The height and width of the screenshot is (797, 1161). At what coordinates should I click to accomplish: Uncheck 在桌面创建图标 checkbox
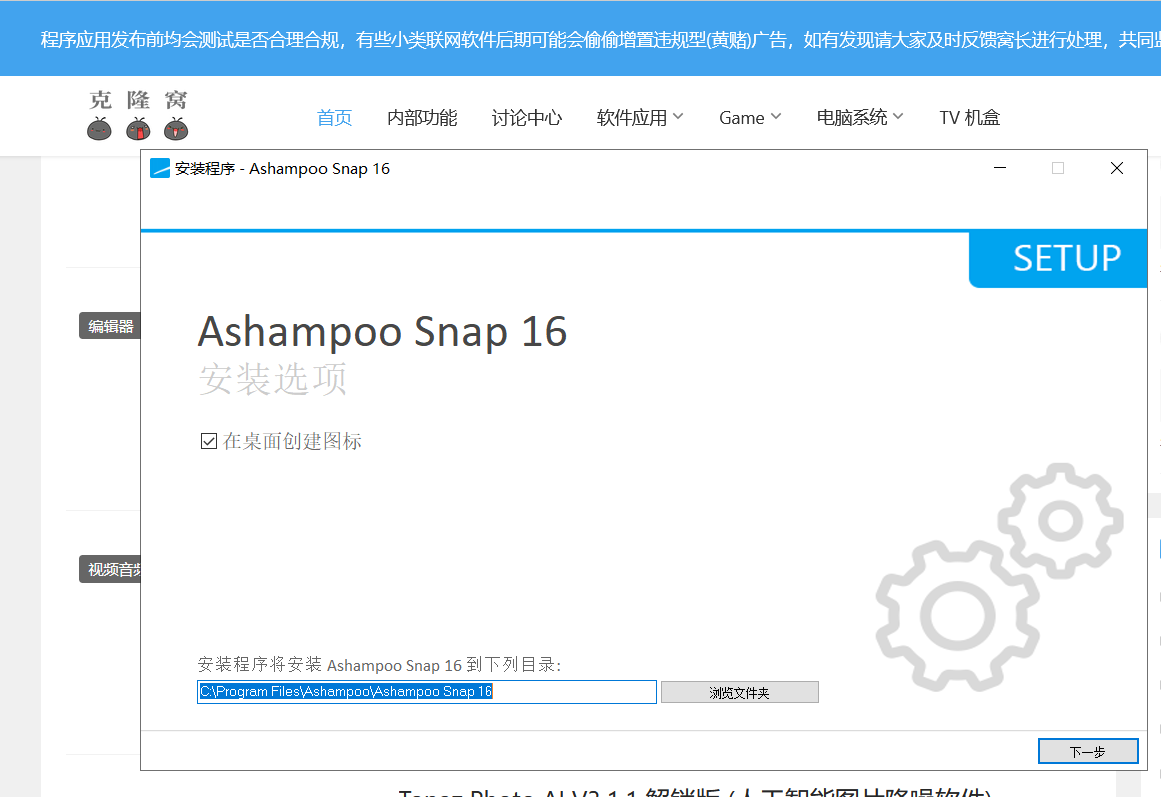coord(209,441)
